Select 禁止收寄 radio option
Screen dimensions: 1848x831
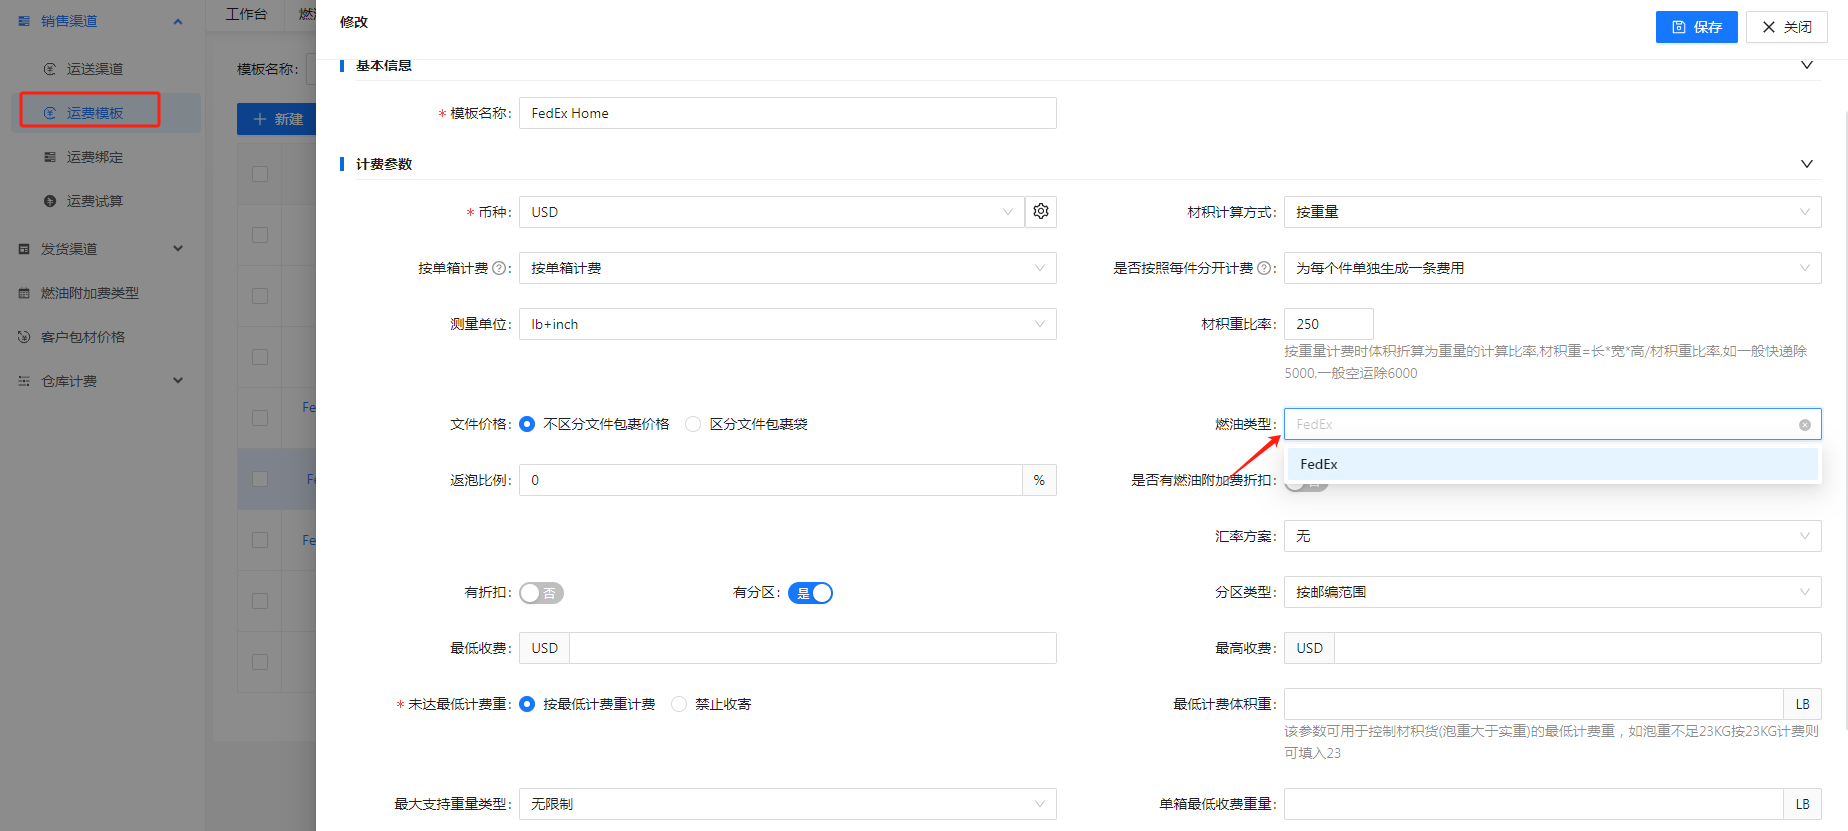pos(679,704)
